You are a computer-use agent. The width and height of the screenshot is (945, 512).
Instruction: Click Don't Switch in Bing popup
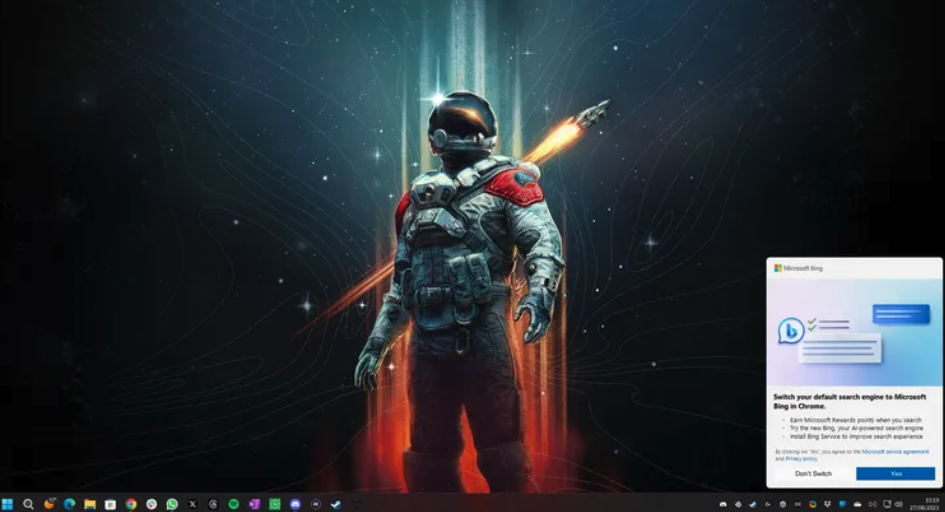pyautogui.click(x=813, y=473)
